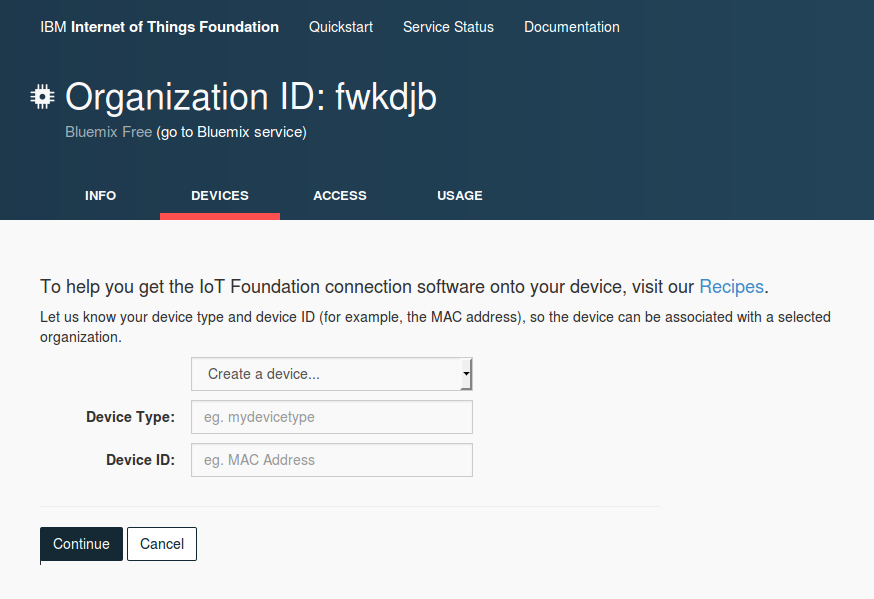
Task: Open the USAGE tab
Action: click(459, 196)
